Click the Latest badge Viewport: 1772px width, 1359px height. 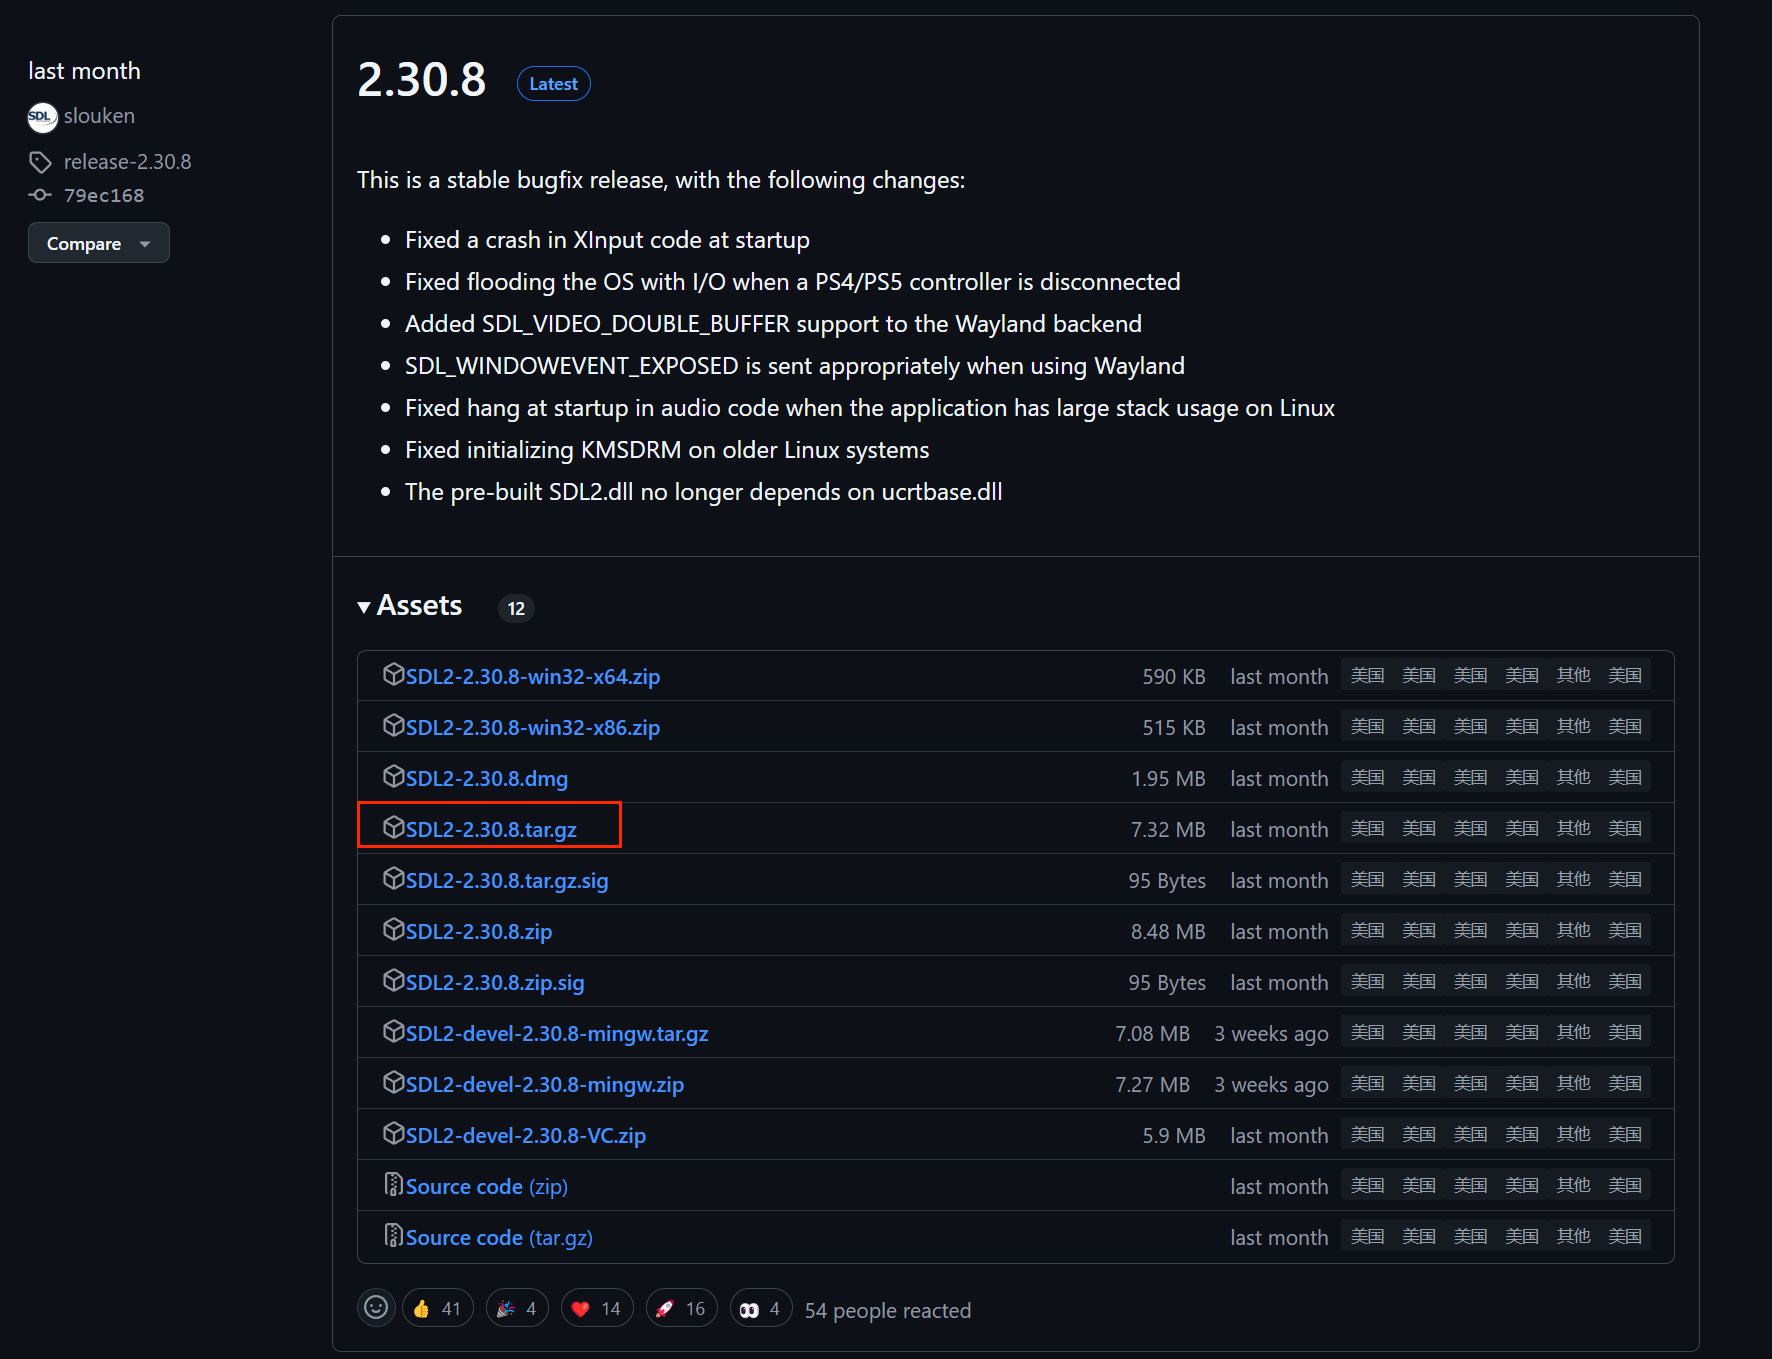[x=553, y=84]
